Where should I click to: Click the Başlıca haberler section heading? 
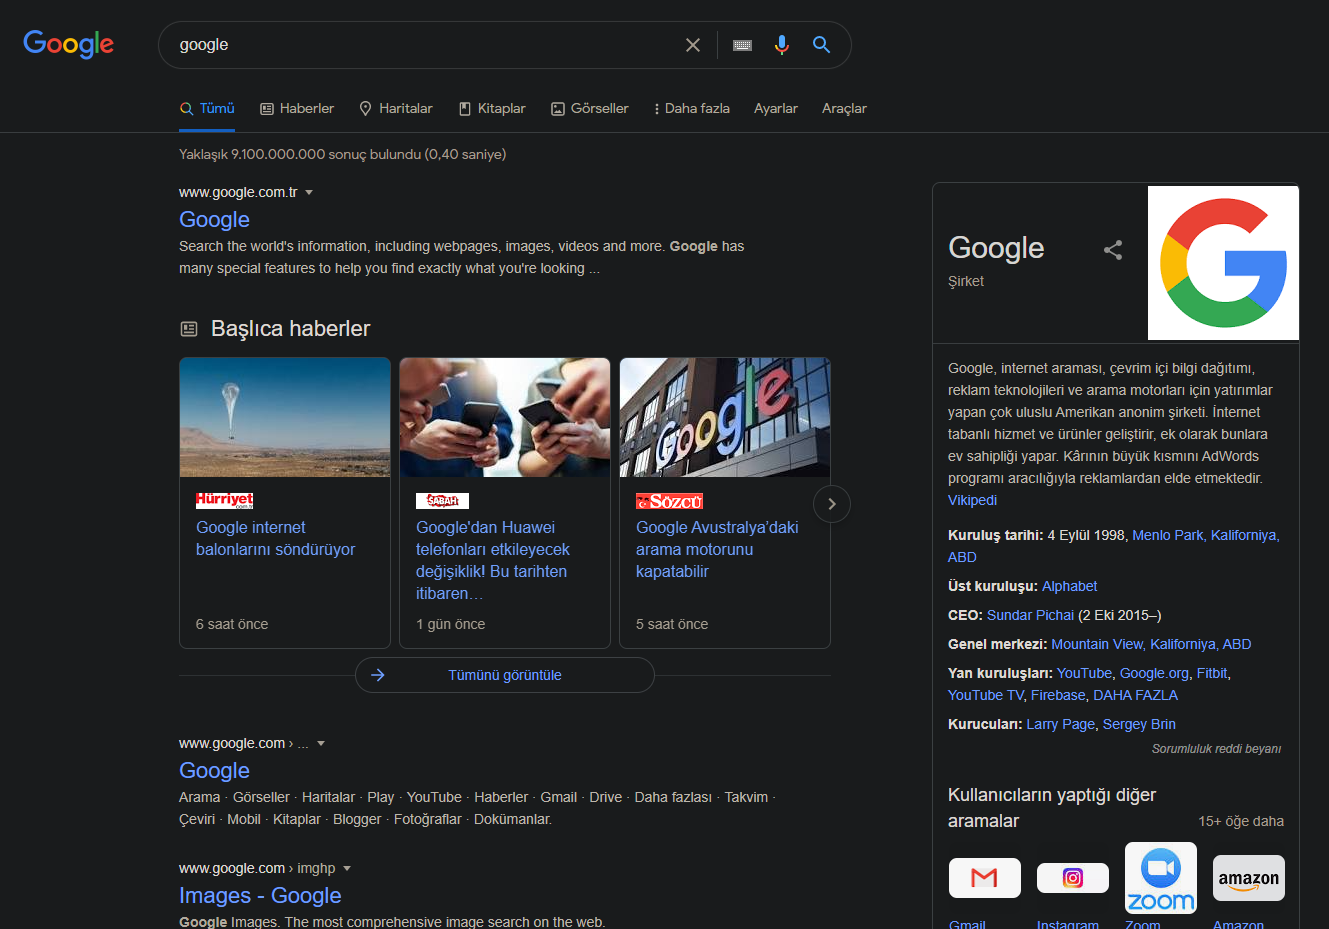(x=290, y=328)
